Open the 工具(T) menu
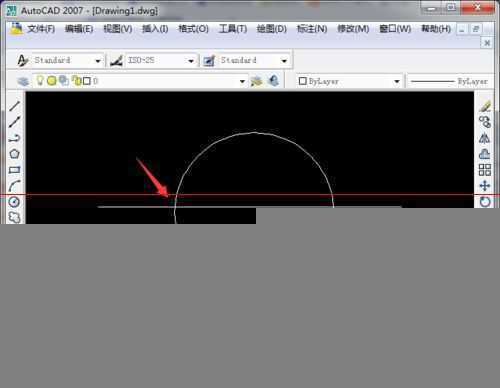This screenshot has height=388, width=500. click(x=233, y=29)
